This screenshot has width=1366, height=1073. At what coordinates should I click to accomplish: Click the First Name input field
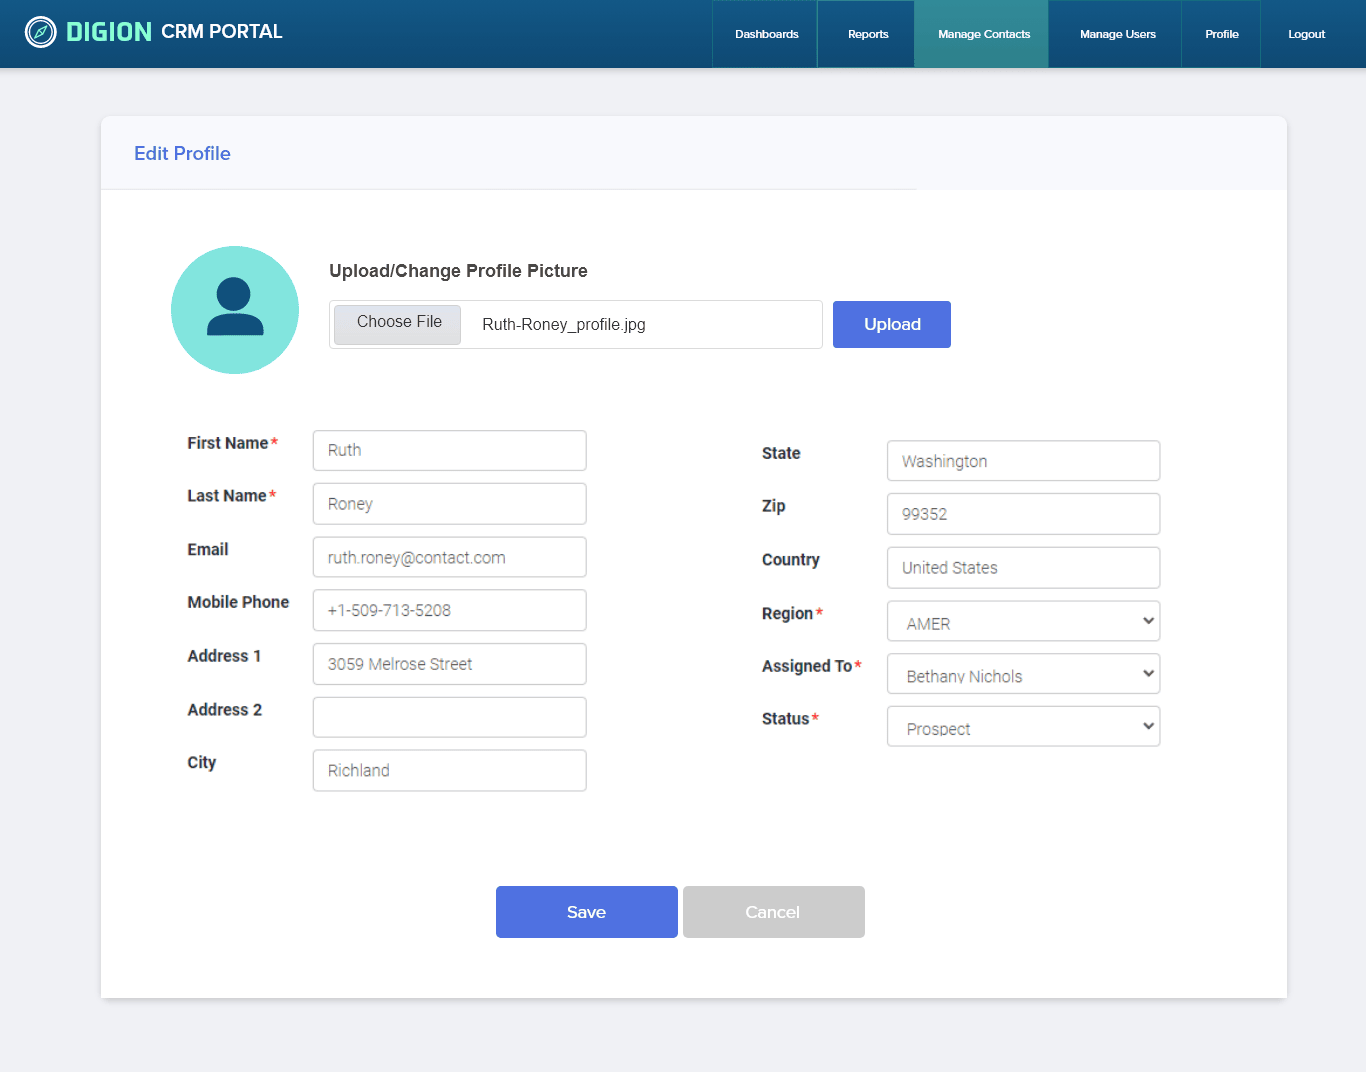[449, 451]
